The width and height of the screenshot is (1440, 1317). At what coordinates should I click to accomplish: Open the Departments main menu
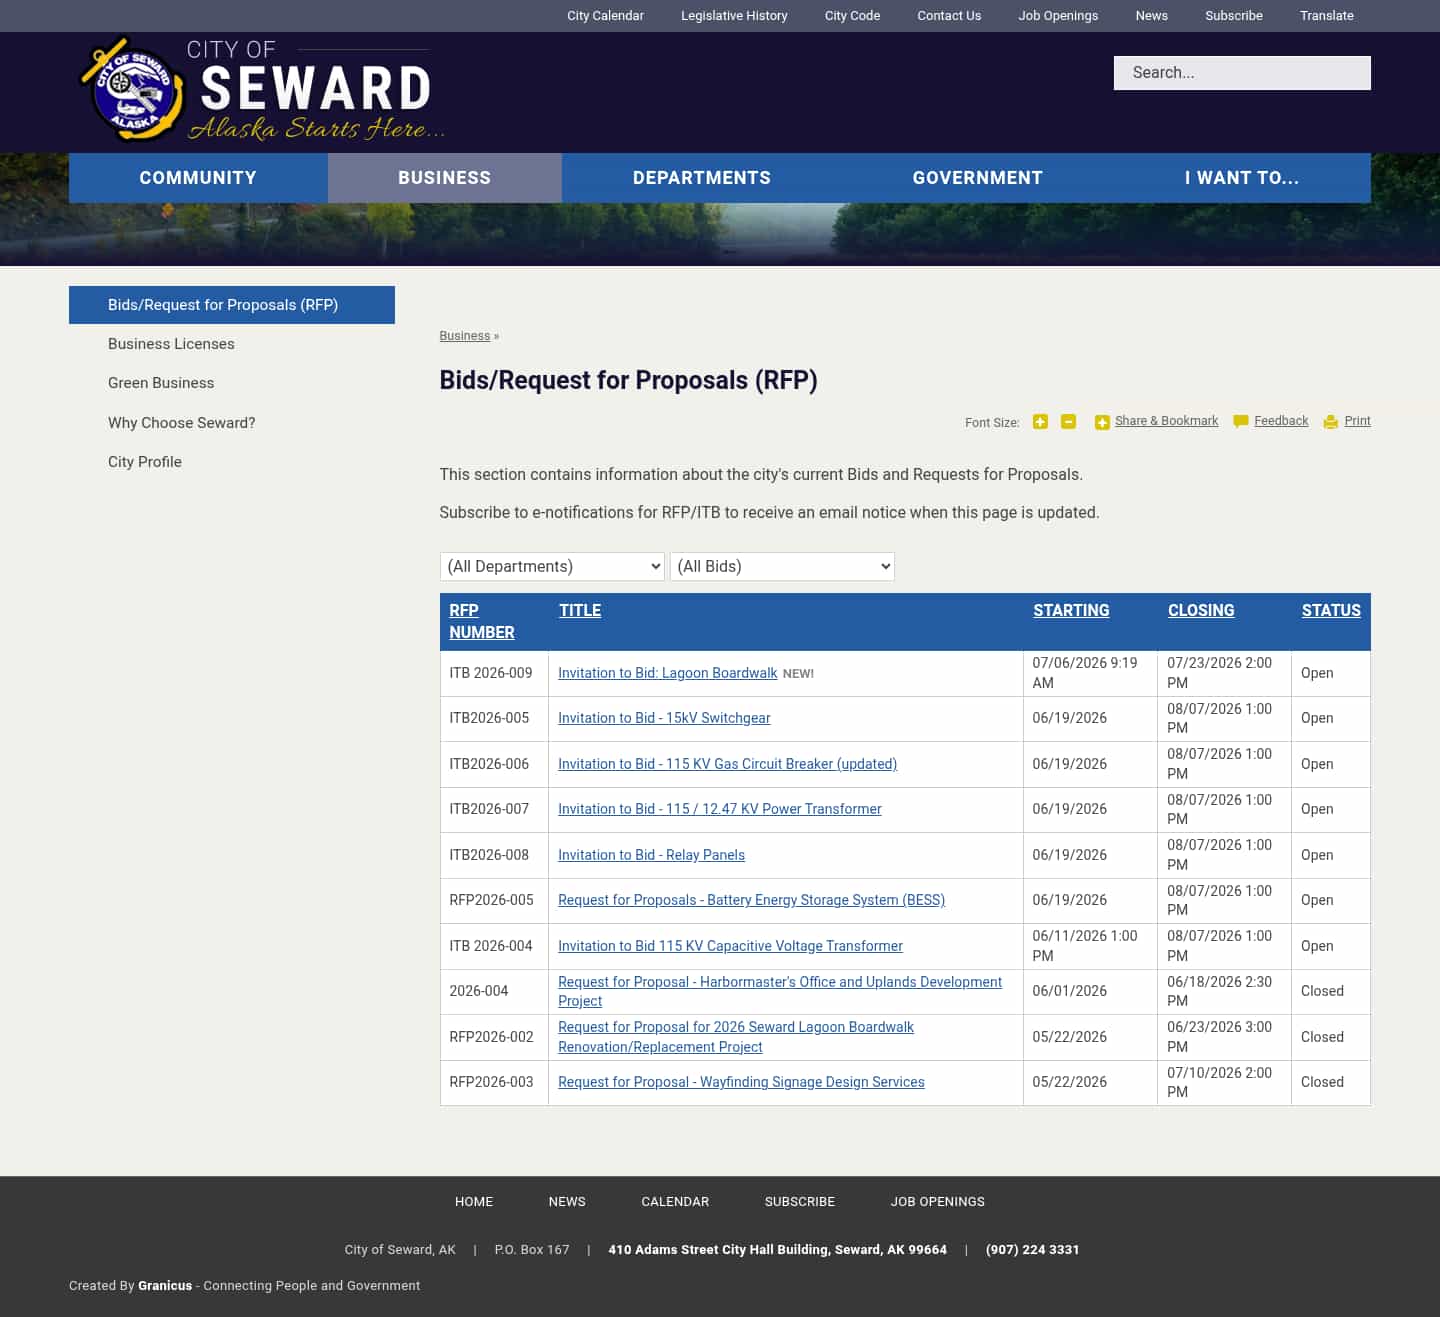702,178
